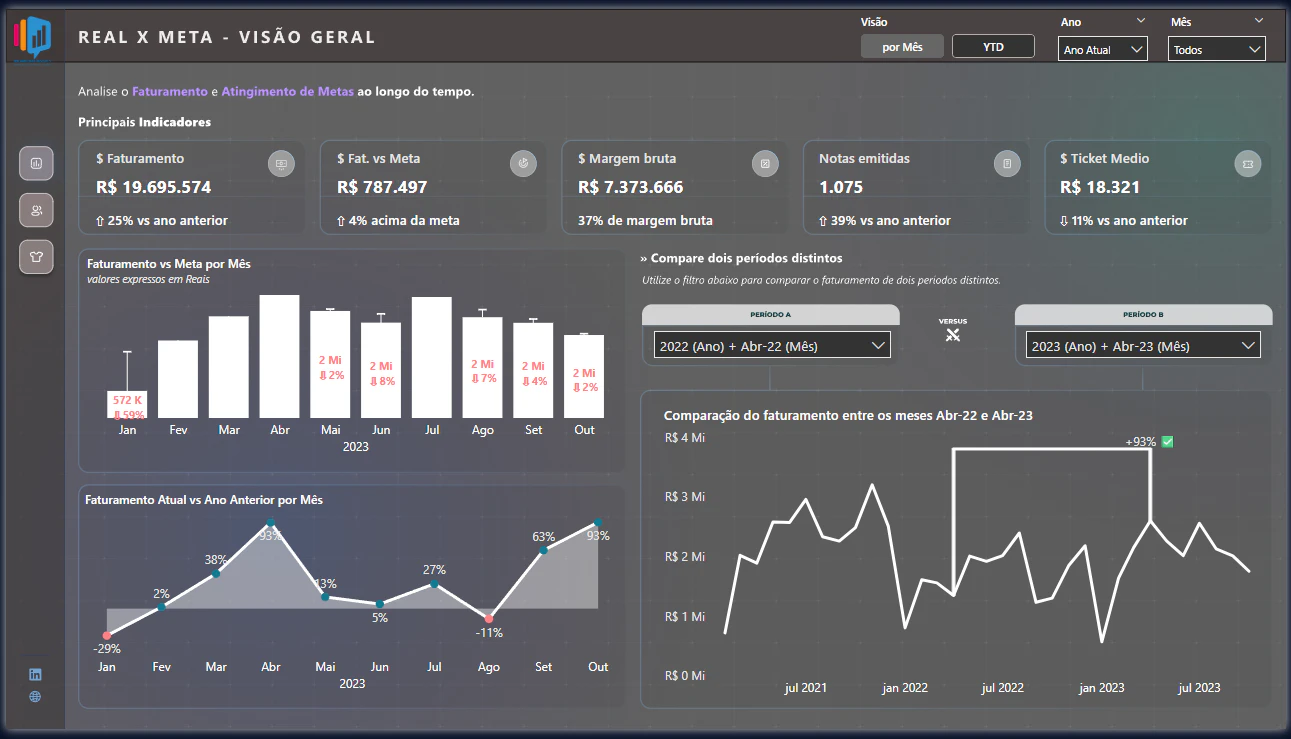Click the dashboard logo in the header
The image size is (1291, 739).
coord(32,38)
